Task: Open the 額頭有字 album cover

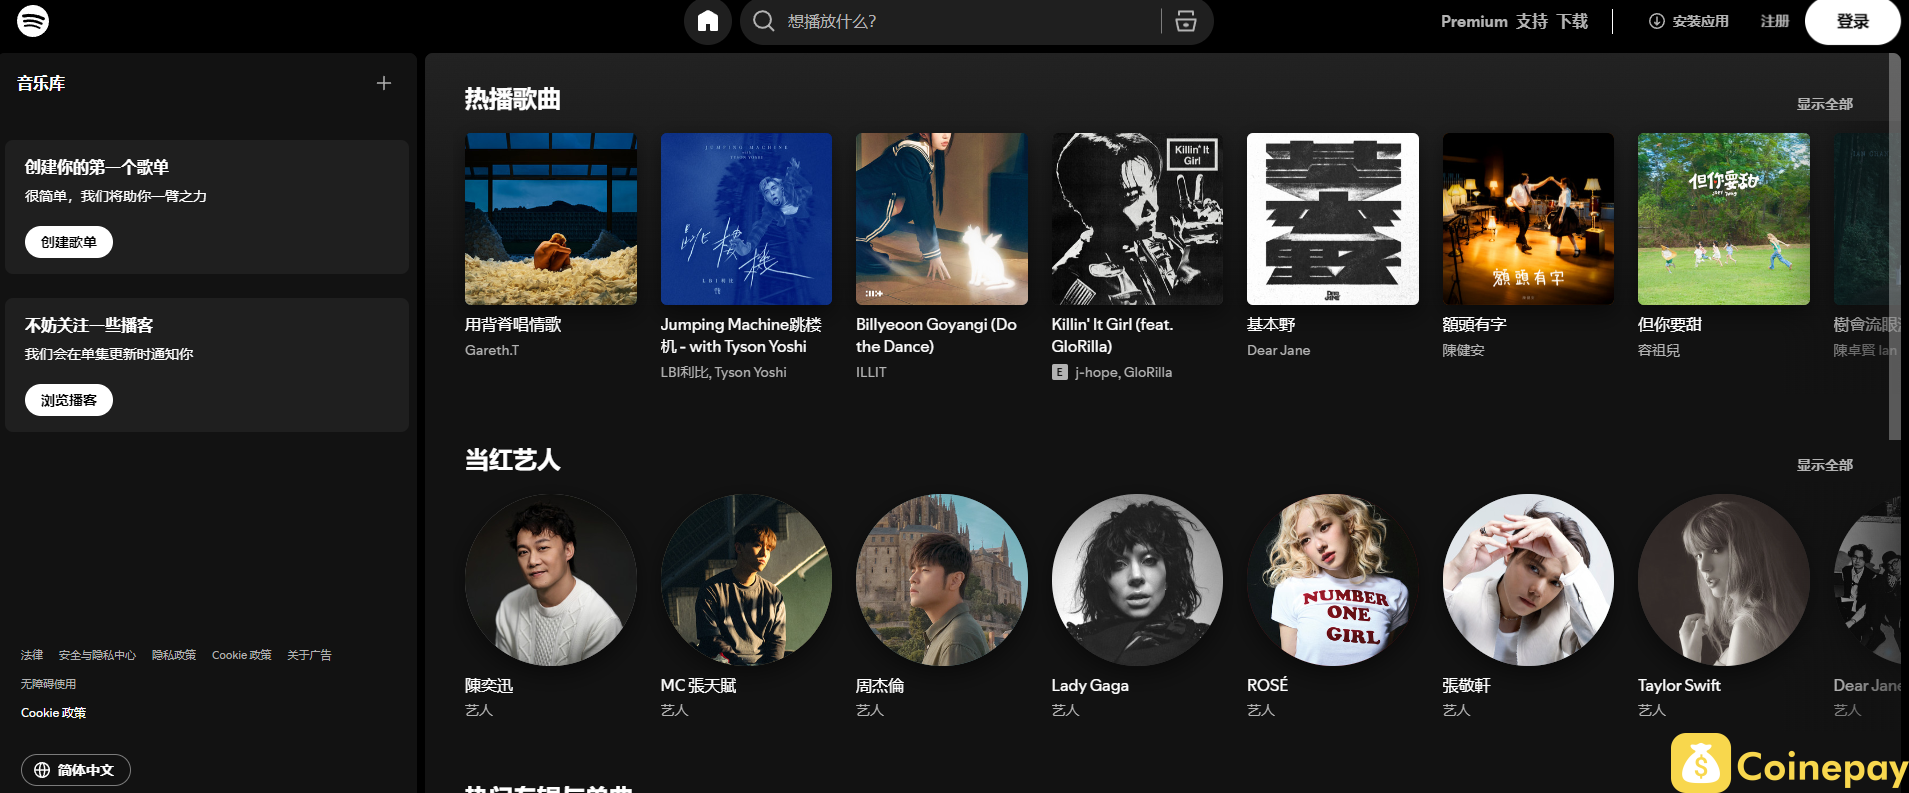Action: click(1528, 219)
